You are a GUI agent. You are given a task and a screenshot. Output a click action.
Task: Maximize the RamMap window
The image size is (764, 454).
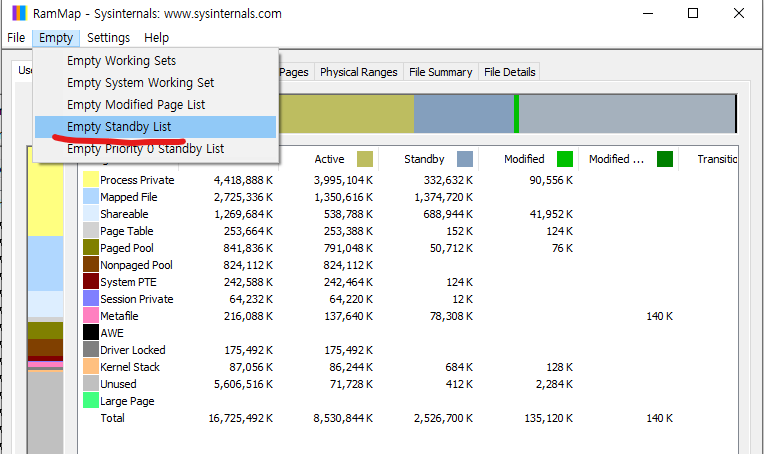(x=693, y=14)
